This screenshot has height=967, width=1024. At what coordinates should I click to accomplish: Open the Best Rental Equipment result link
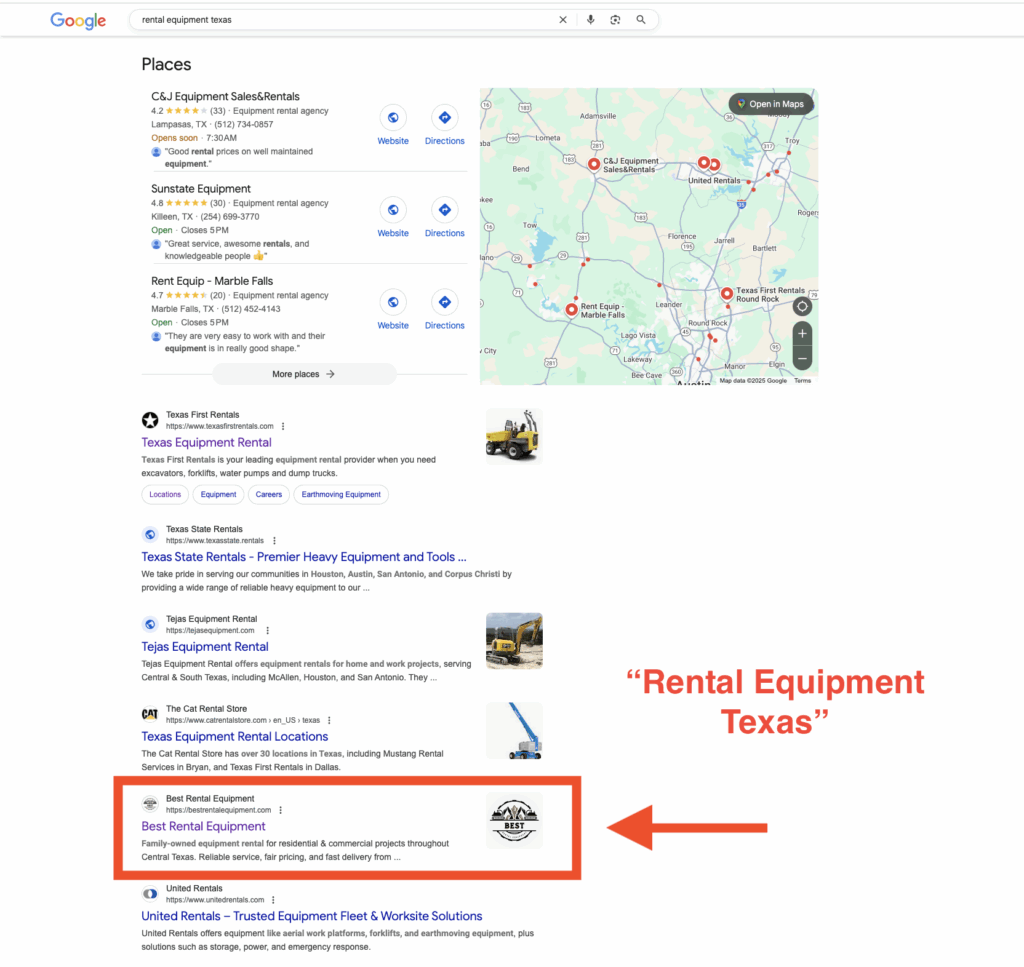click(x=204, y=826)
